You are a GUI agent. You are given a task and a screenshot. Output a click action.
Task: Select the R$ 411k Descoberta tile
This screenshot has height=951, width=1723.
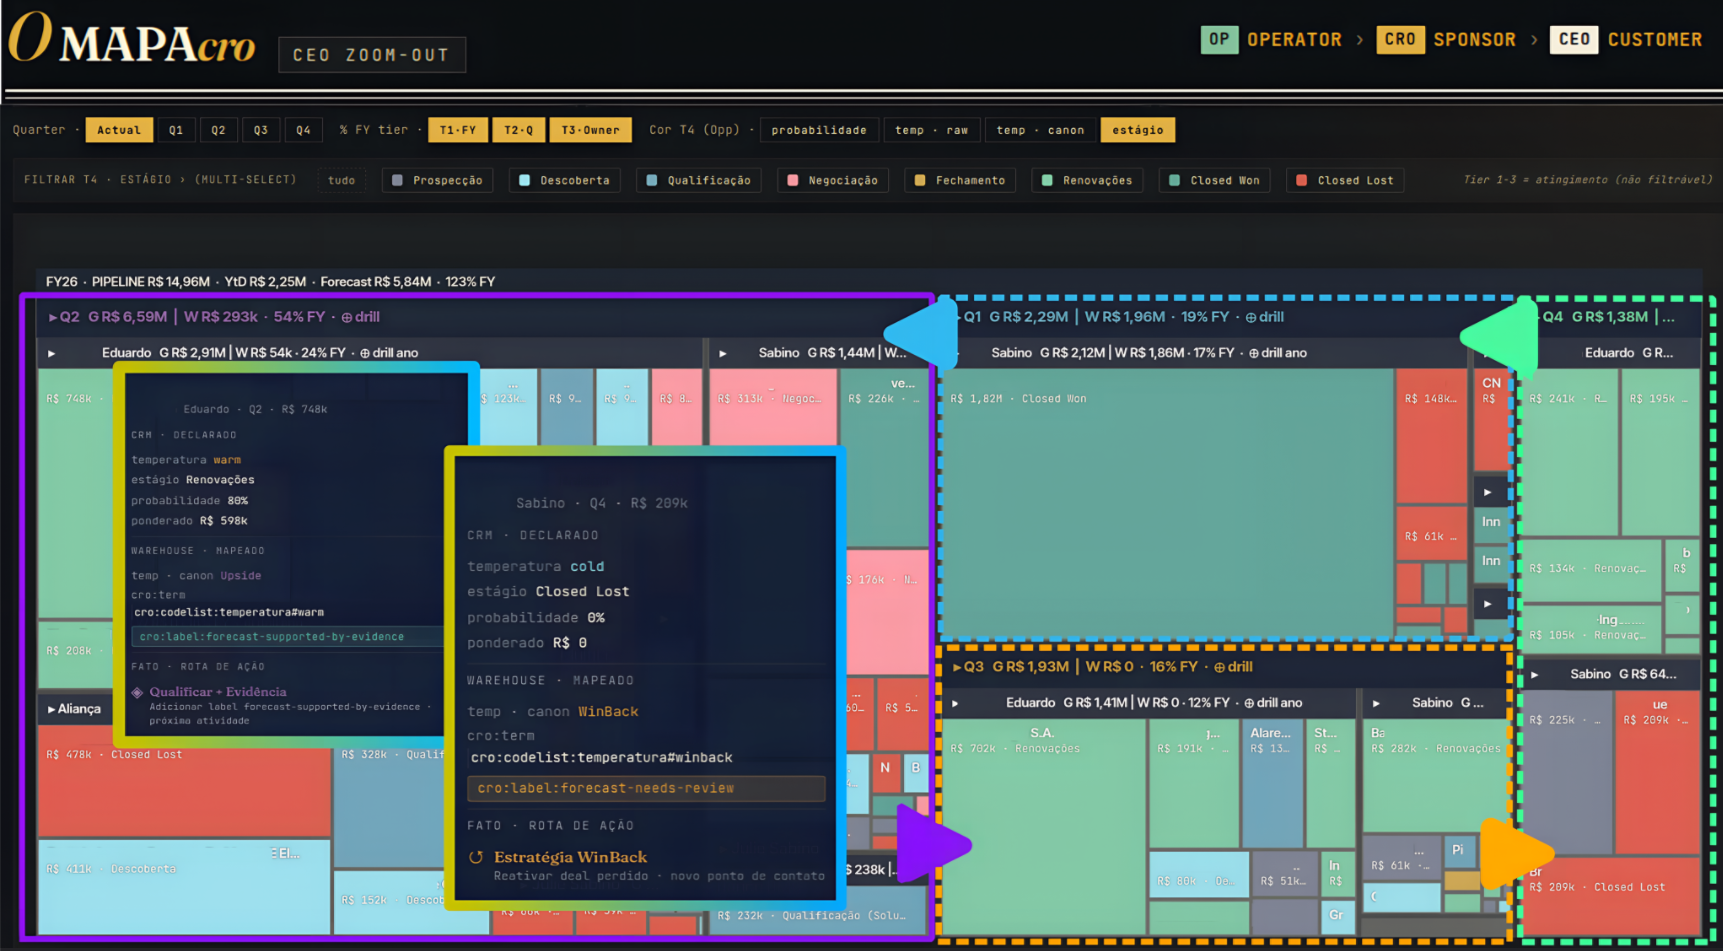pyautogui.click(x=184, y=887)
